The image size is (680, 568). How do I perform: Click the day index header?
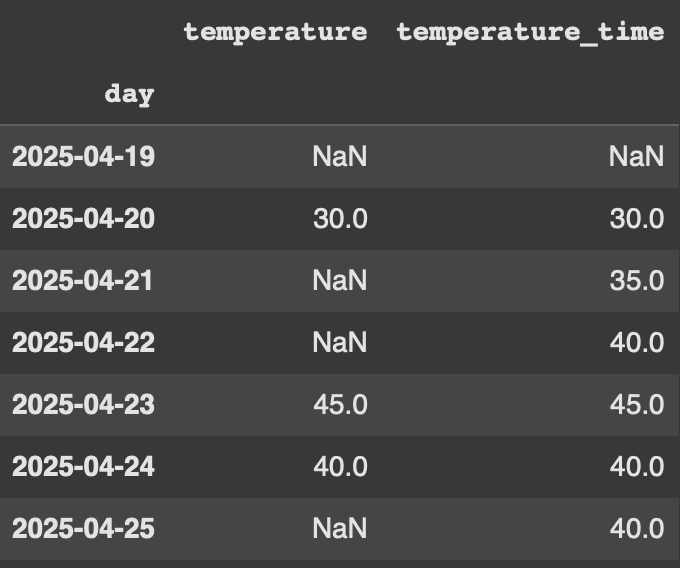point(129,94)
